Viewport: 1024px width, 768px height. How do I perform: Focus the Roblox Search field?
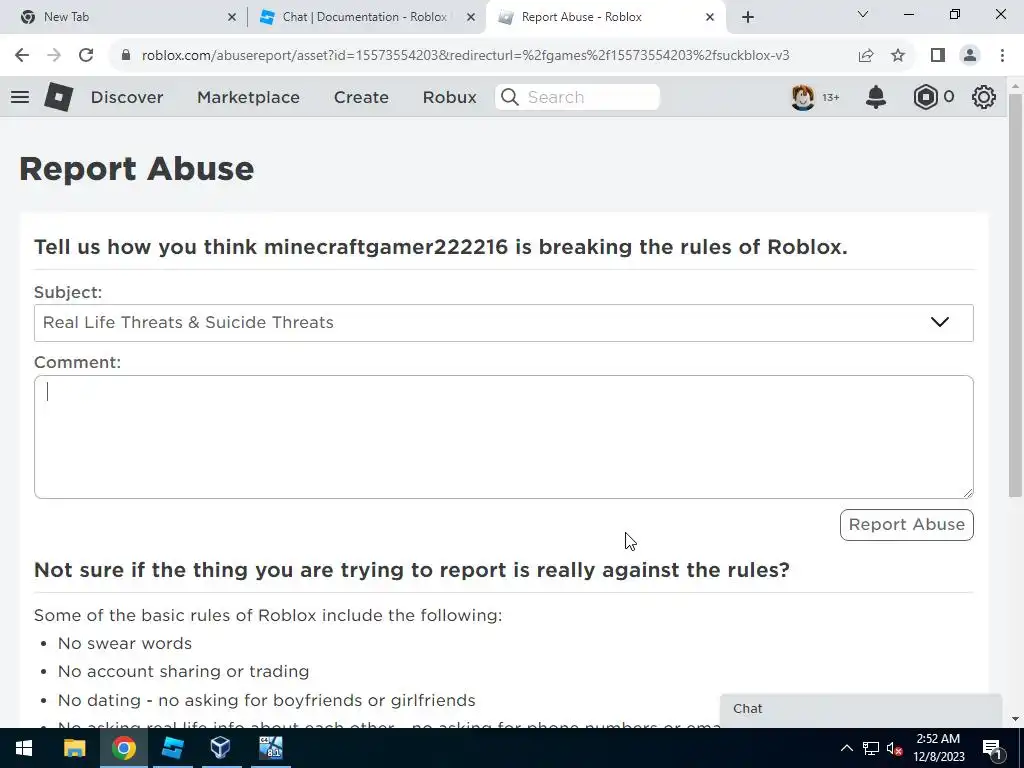[x=577, y=97]
